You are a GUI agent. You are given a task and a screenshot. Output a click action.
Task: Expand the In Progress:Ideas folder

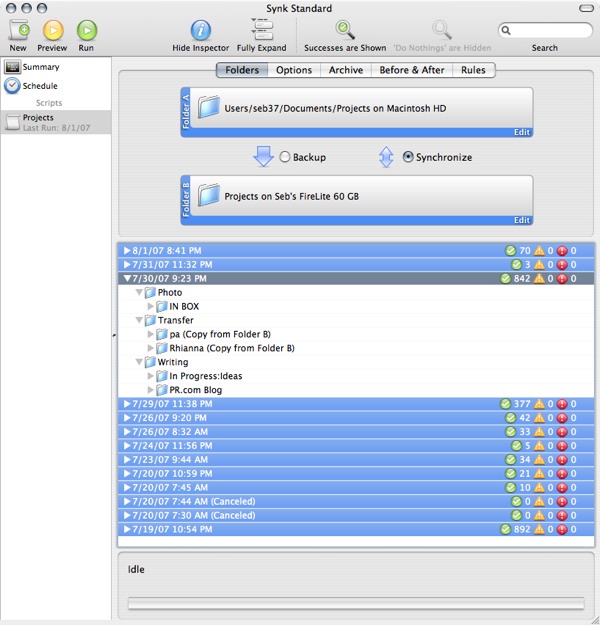(151, 376)
